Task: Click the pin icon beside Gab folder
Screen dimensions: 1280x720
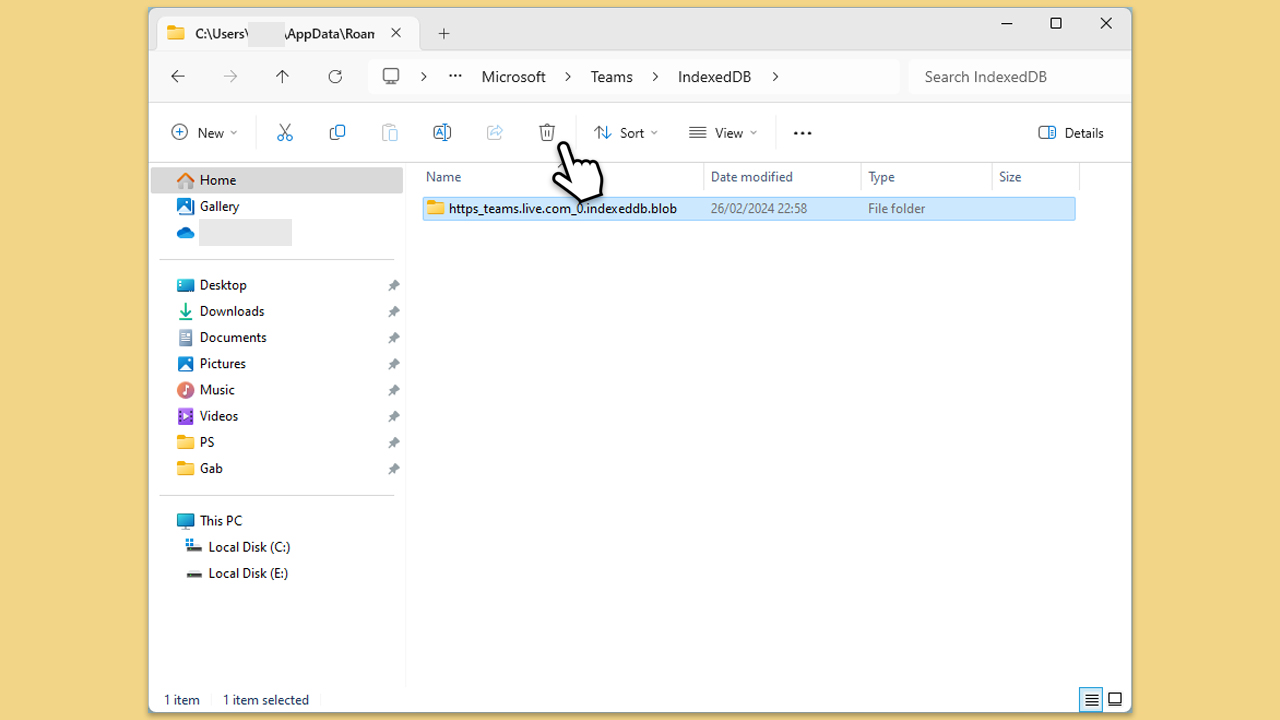Action: click(x=394, y=469)
